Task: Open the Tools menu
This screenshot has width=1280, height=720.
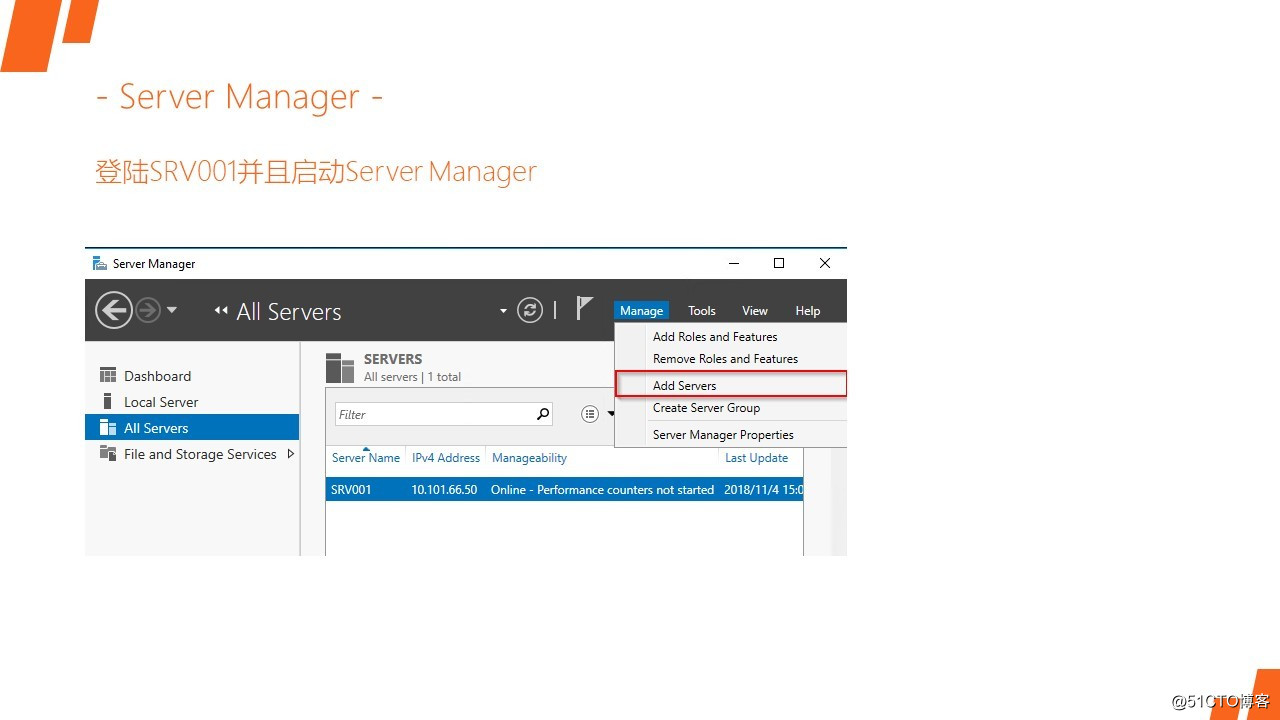Action: click(702, 311)
